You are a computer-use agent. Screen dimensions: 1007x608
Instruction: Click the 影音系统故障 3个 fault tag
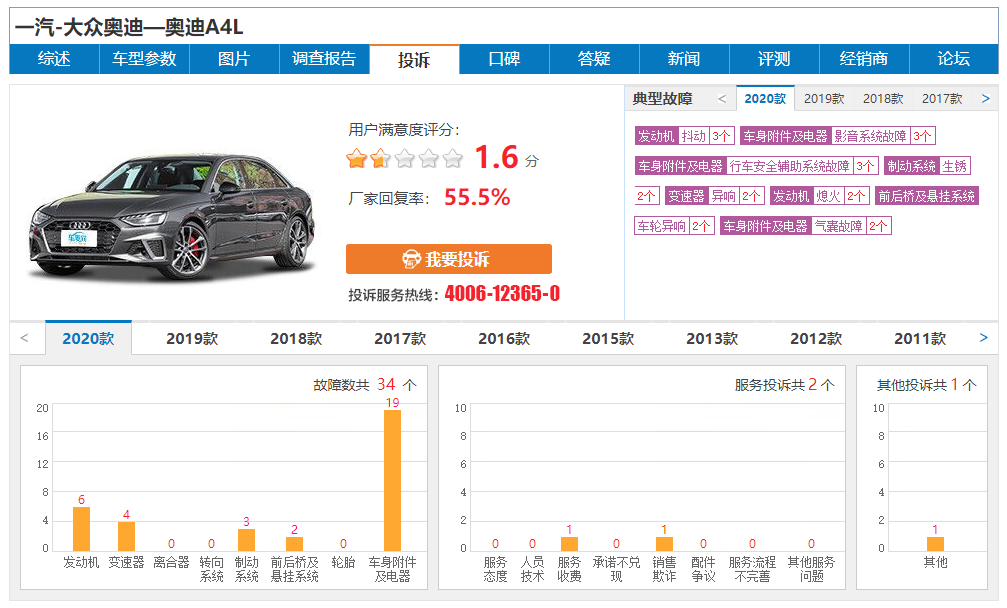click(837, 136)
